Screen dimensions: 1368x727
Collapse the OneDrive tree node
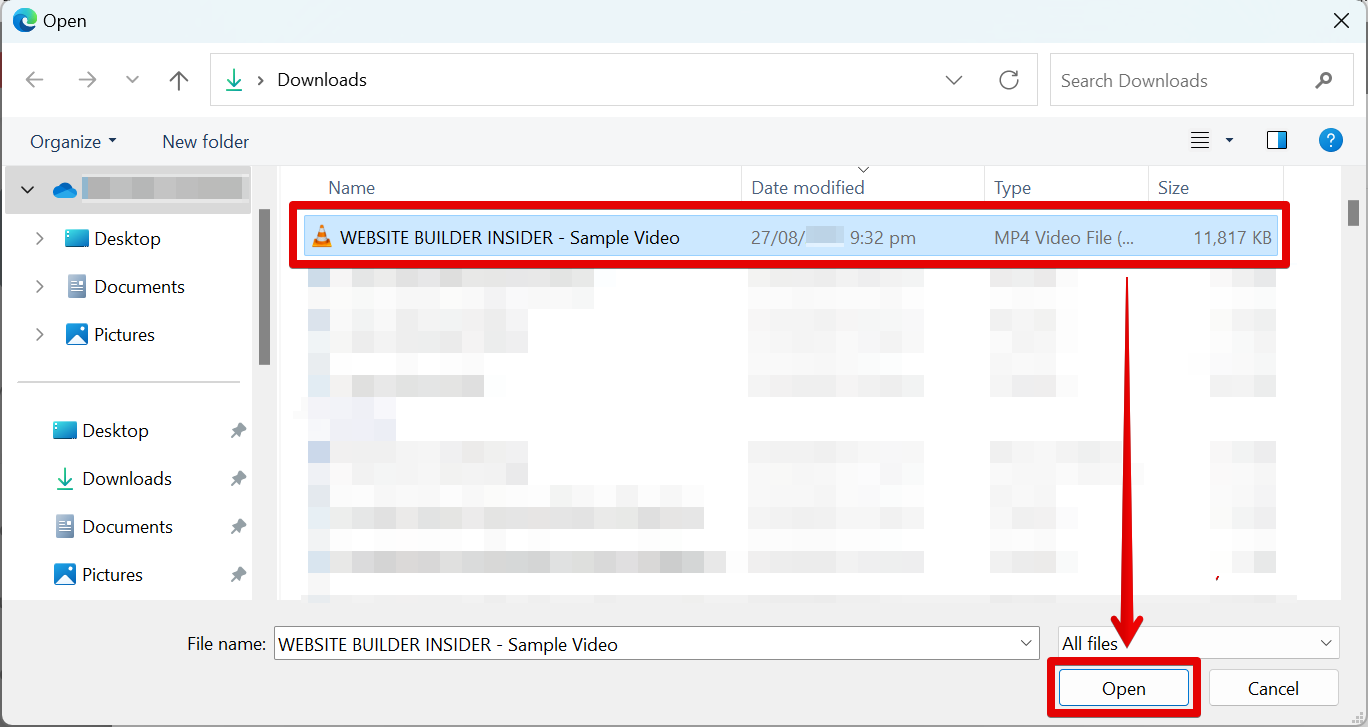coord(27,190)
